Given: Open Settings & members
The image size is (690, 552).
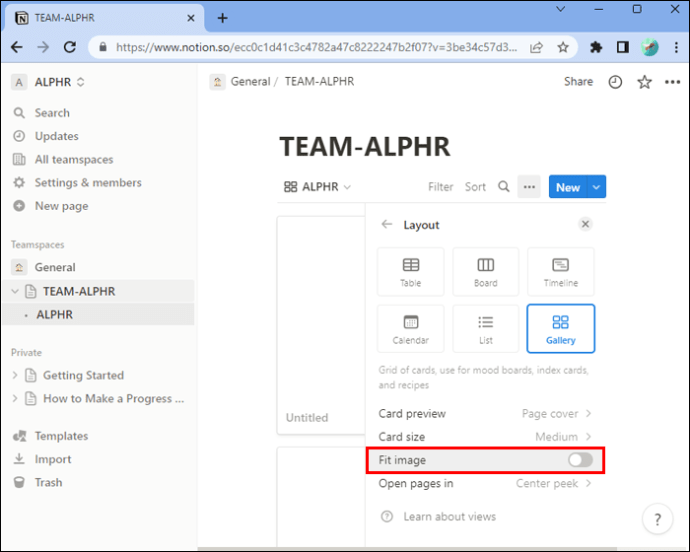Looking at the screenshot, I should 88,183.
